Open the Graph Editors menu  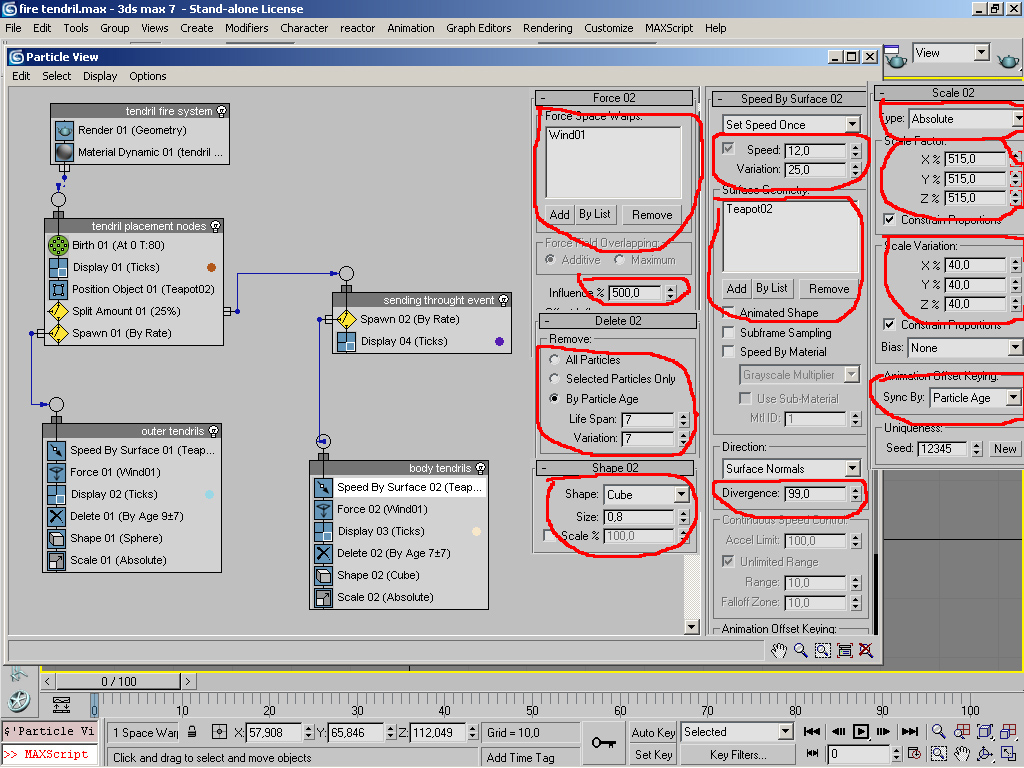pos(478,28)
